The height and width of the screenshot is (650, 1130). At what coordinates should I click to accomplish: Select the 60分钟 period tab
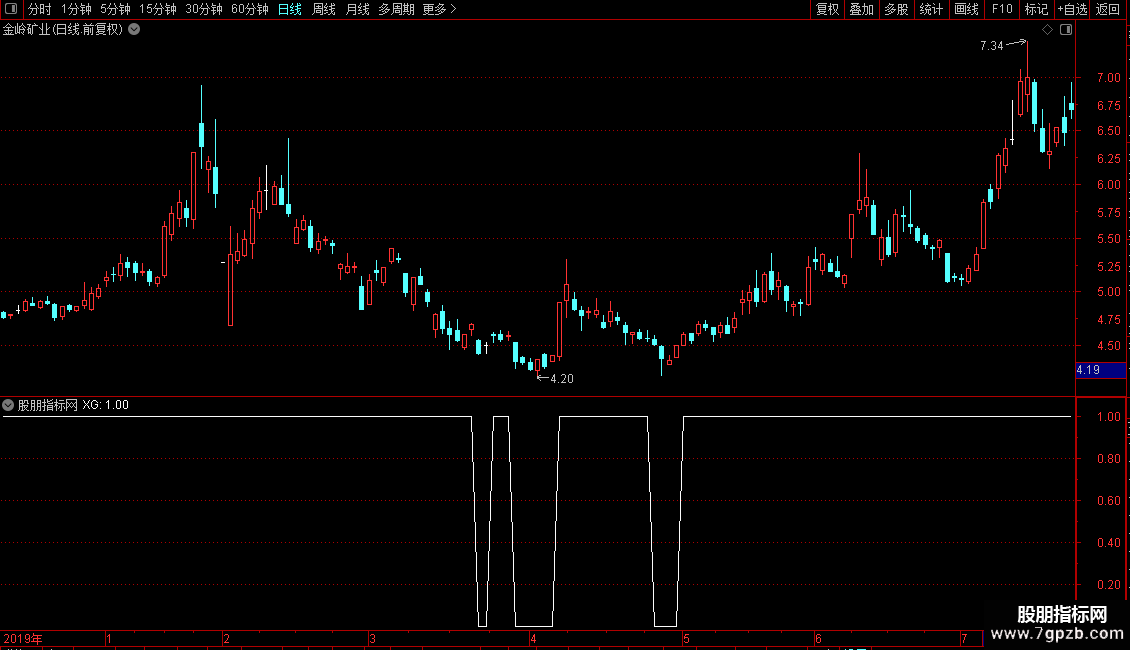[x=249, y=9]
